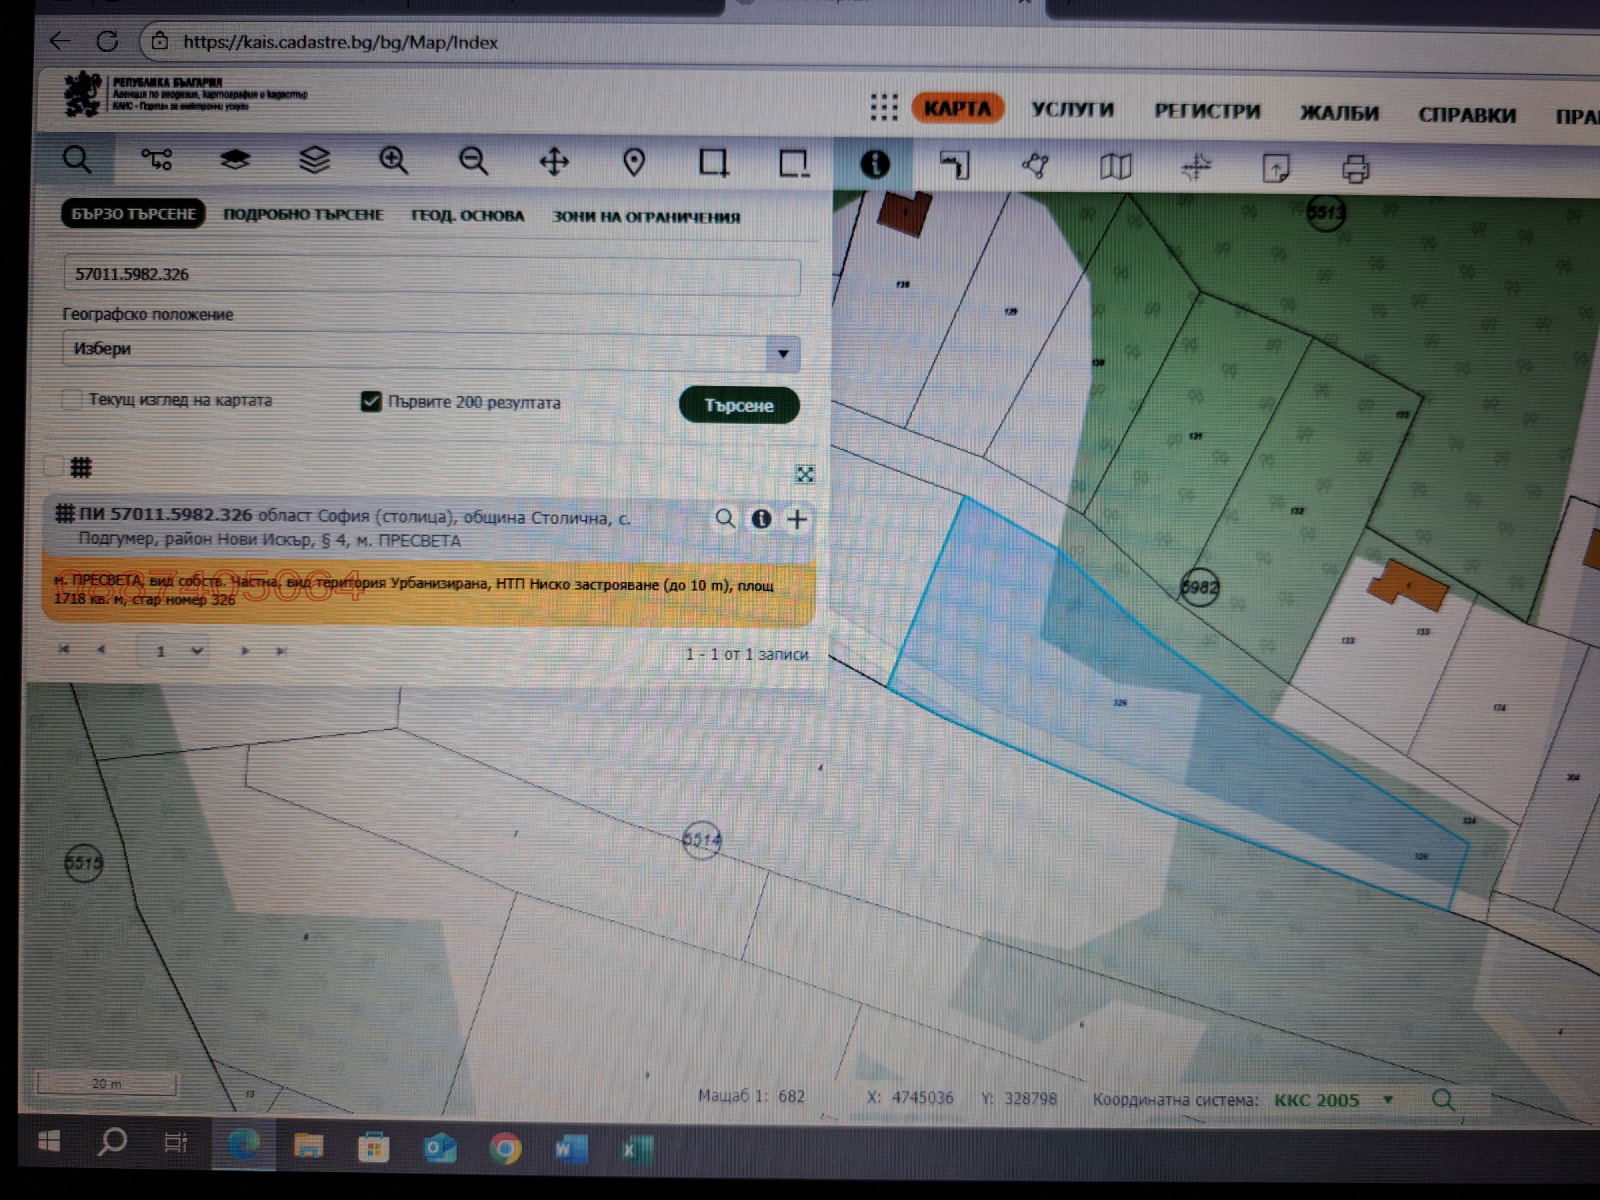The width and height of the screenshot is (1600, 1200).
Task: Activate the info identify tool
Action: click(x=874, y=164)
